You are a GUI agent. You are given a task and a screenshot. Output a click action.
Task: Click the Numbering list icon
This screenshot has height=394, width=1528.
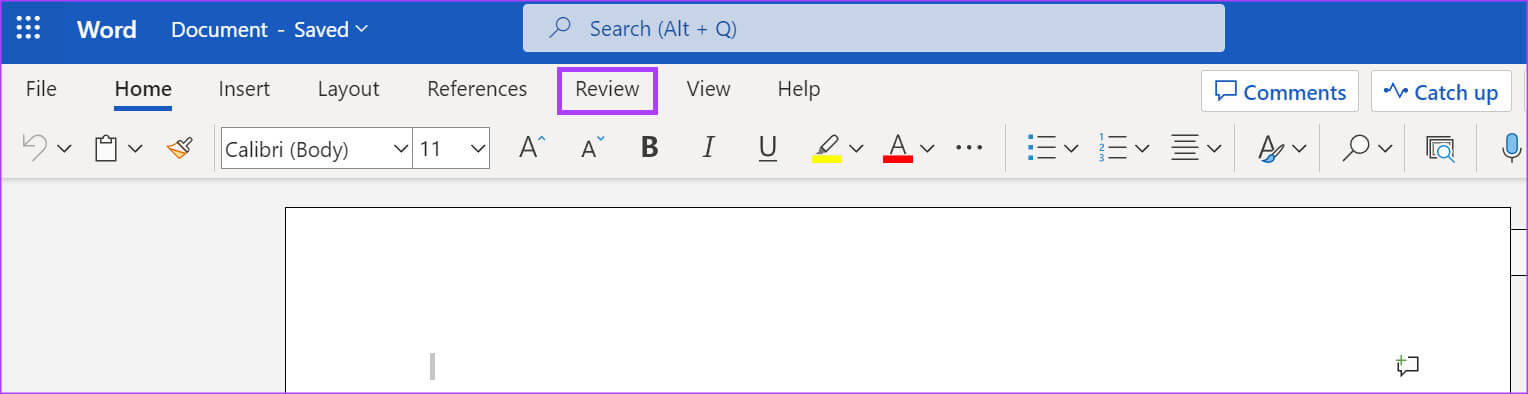click(x=1113, y=148)
